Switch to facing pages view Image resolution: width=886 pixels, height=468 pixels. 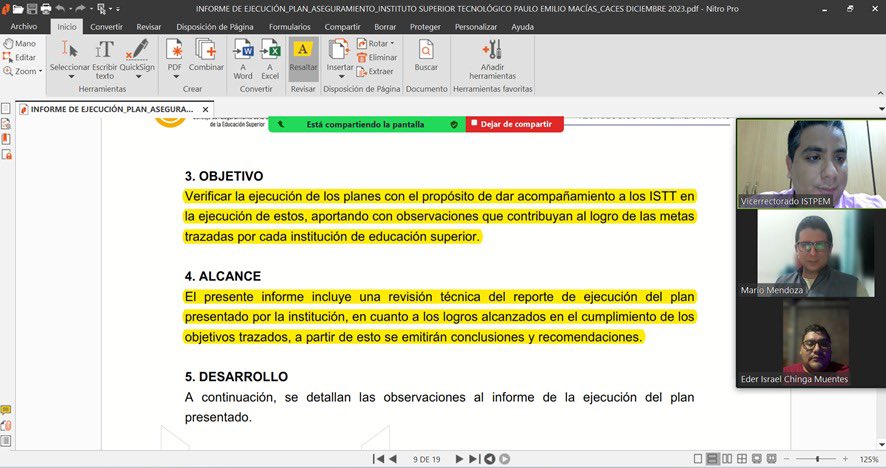(727, 458)
